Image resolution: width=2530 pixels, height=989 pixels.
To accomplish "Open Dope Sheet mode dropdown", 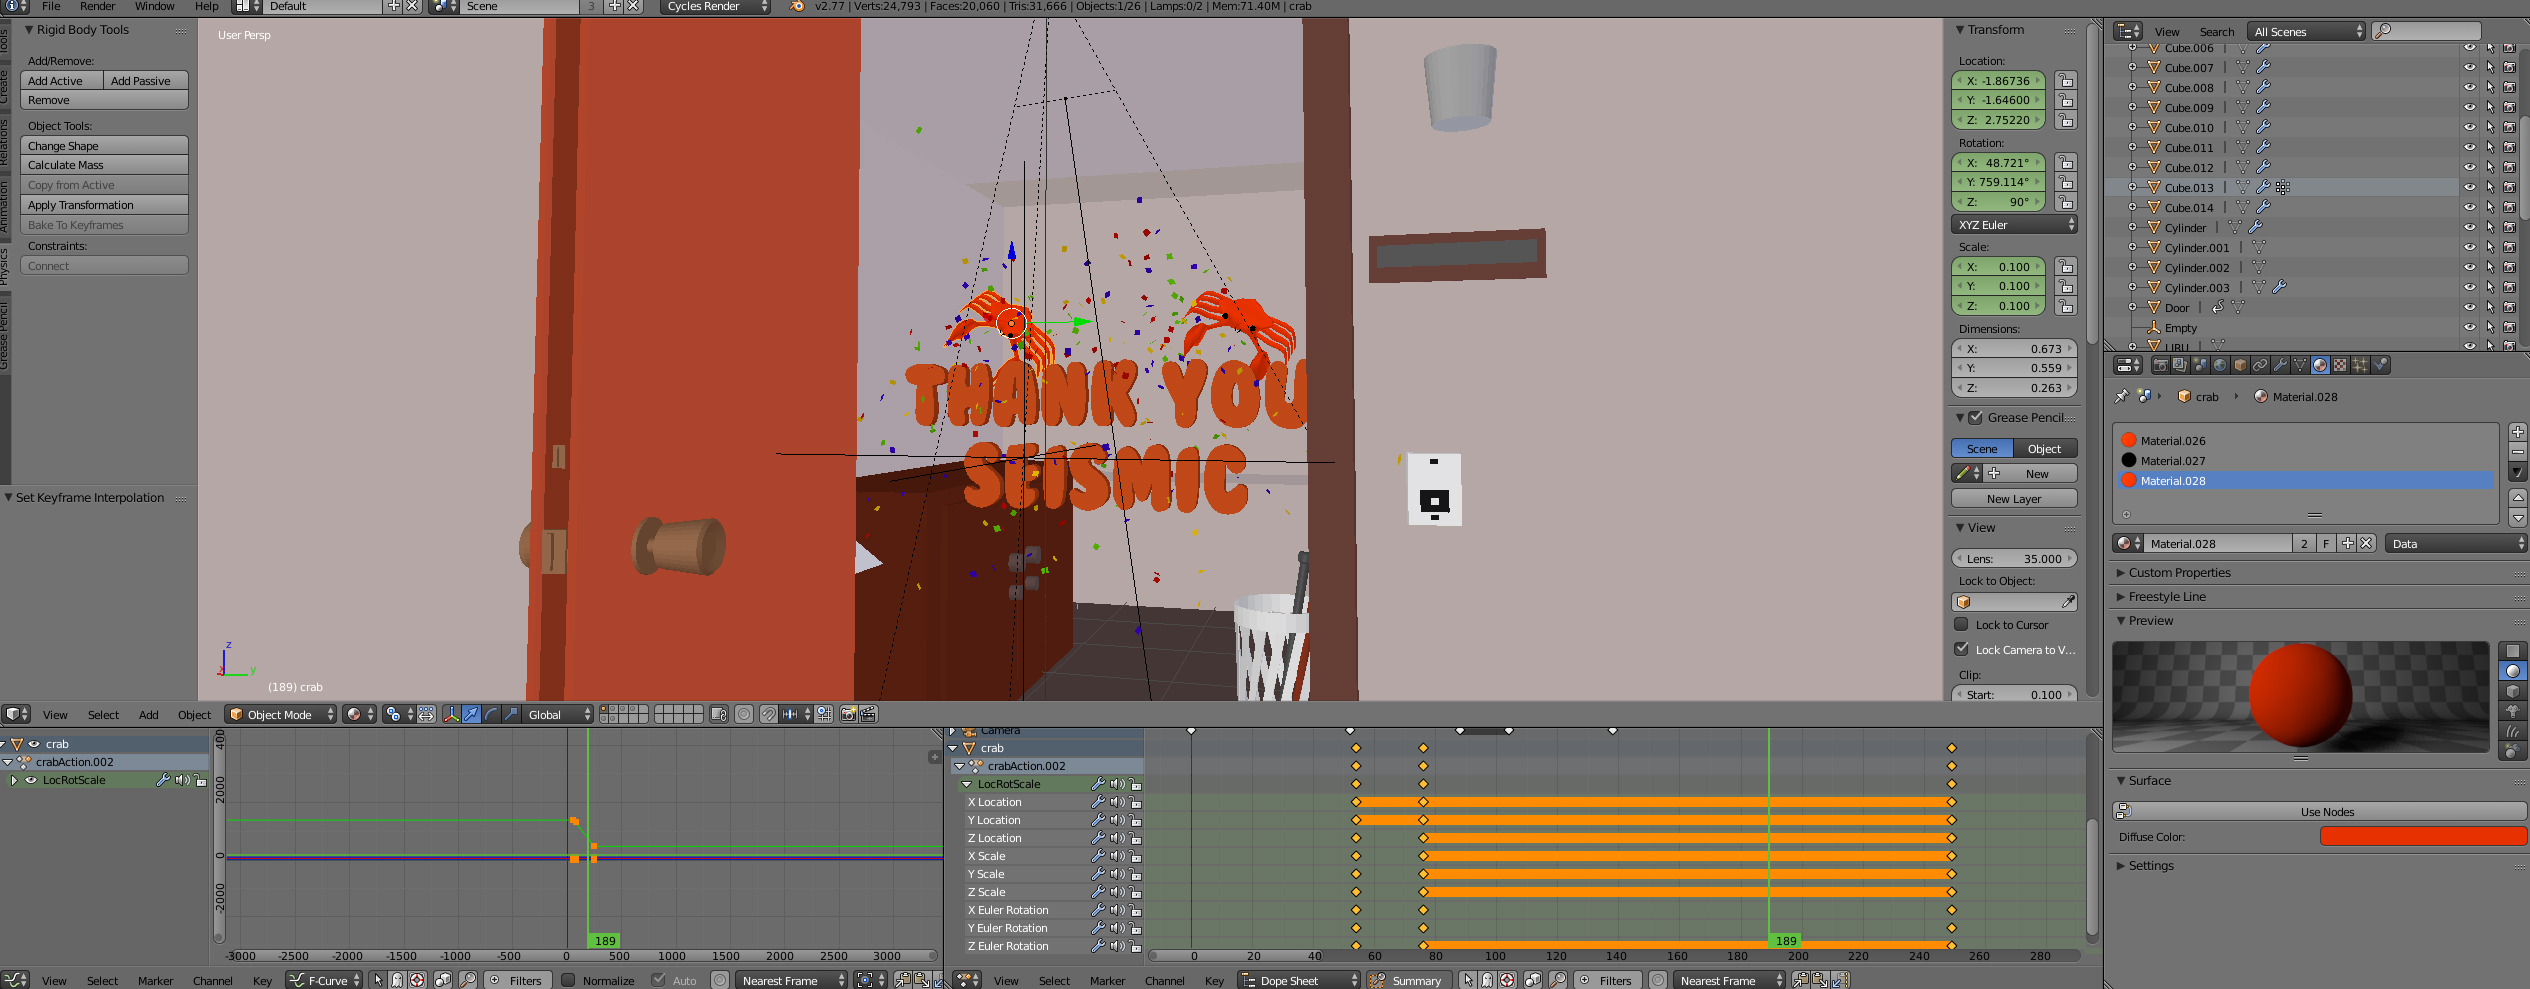I will click(1300, 980).
